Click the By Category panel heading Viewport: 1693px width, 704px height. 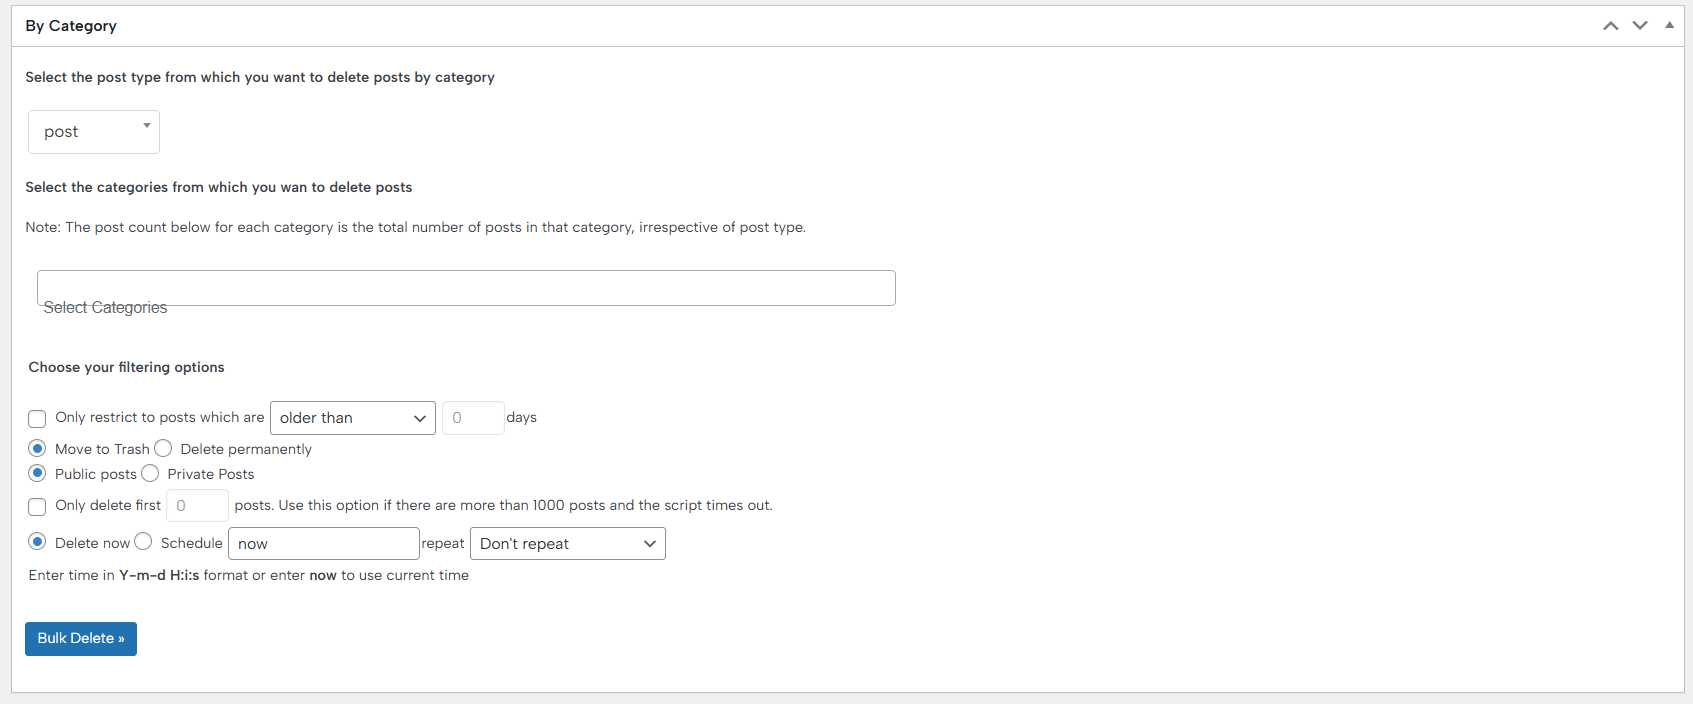pyautogui.click(x=71, y=26)
